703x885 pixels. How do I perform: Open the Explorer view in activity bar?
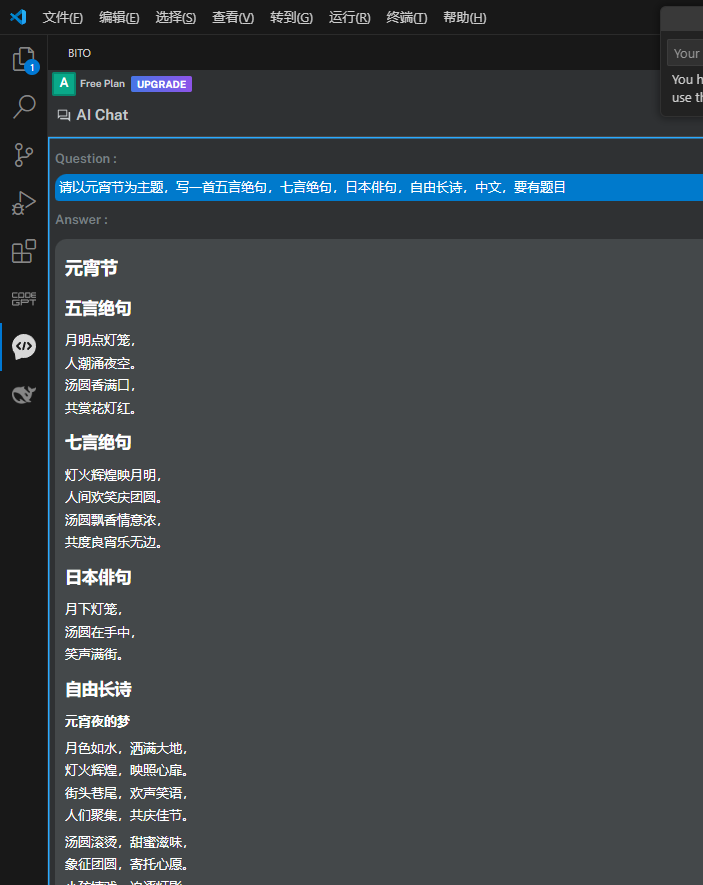pos(24,59)
